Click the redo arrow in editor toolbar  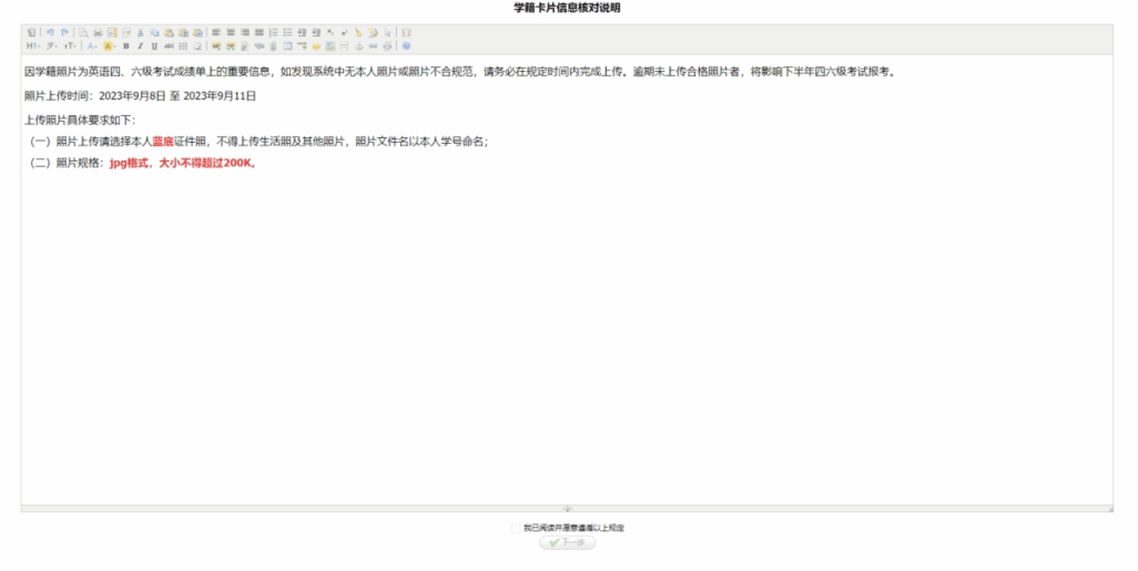64,33
